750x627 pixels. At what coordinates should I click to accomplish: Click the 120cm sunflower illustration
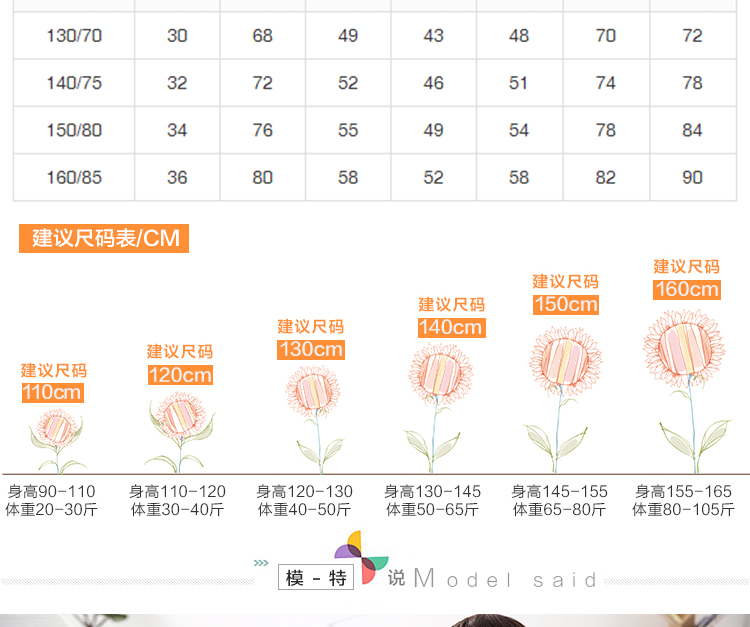180,432
